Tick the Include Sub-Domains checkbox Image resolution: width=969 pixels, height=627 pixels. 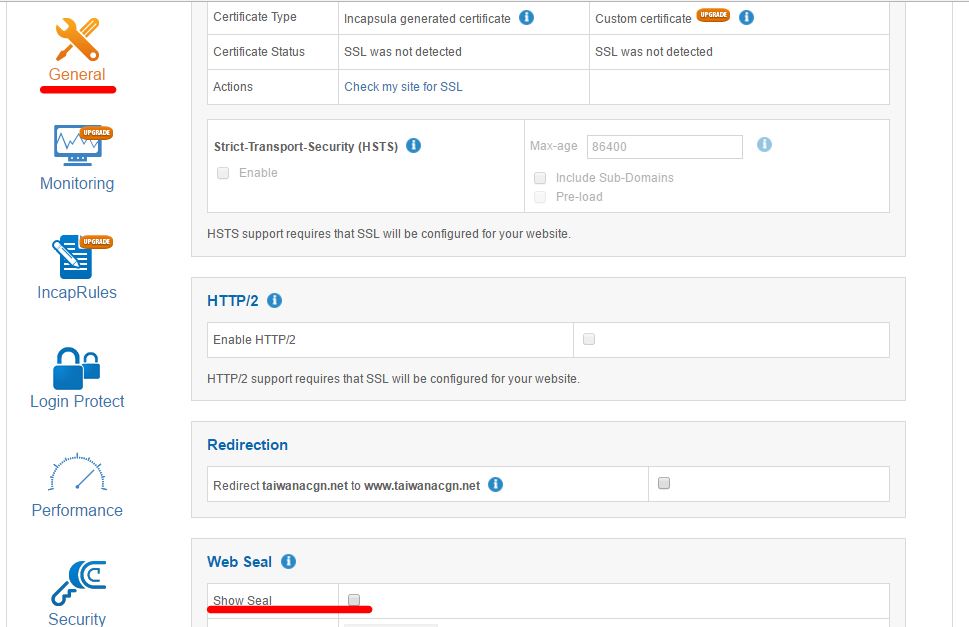540,178
